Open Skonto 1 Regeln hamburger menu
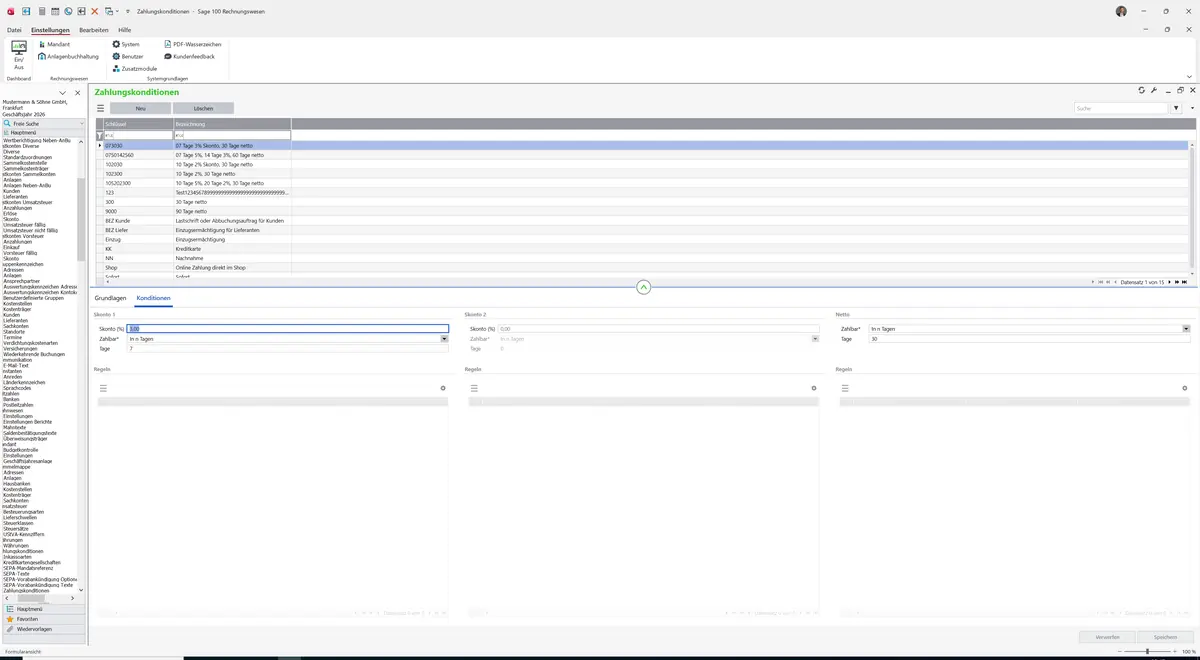This screenshot has height=660, width=1200. coord(102,388)
